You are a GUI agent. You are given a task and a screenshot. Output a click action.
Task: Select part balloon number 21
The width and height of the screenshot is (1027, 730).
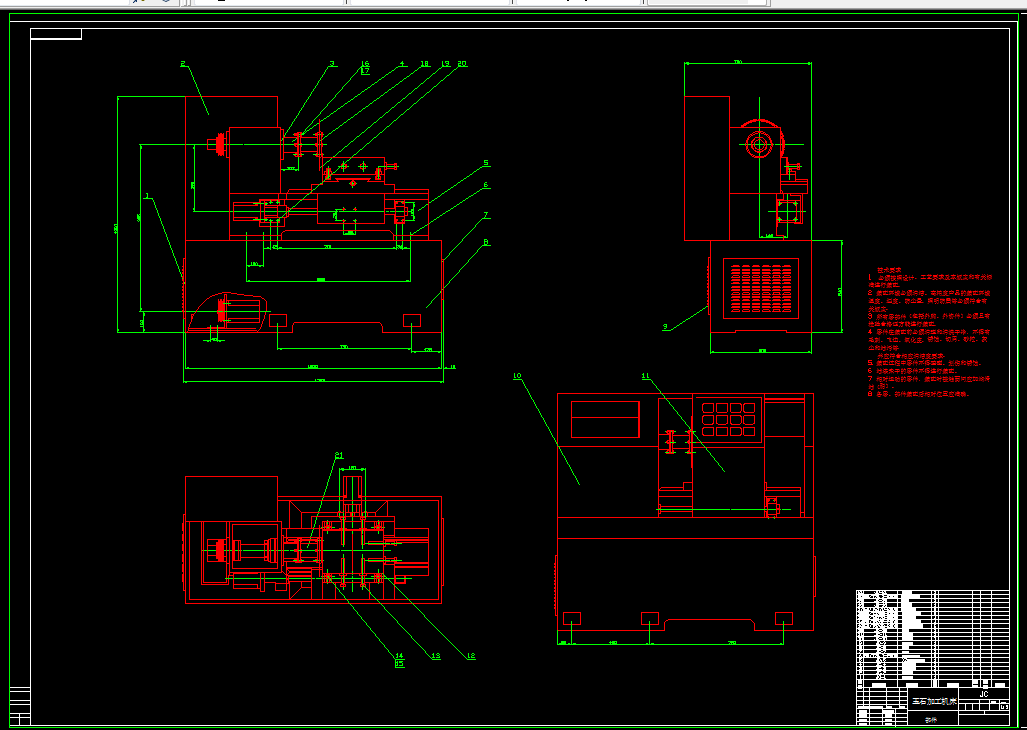coord(339,455)
